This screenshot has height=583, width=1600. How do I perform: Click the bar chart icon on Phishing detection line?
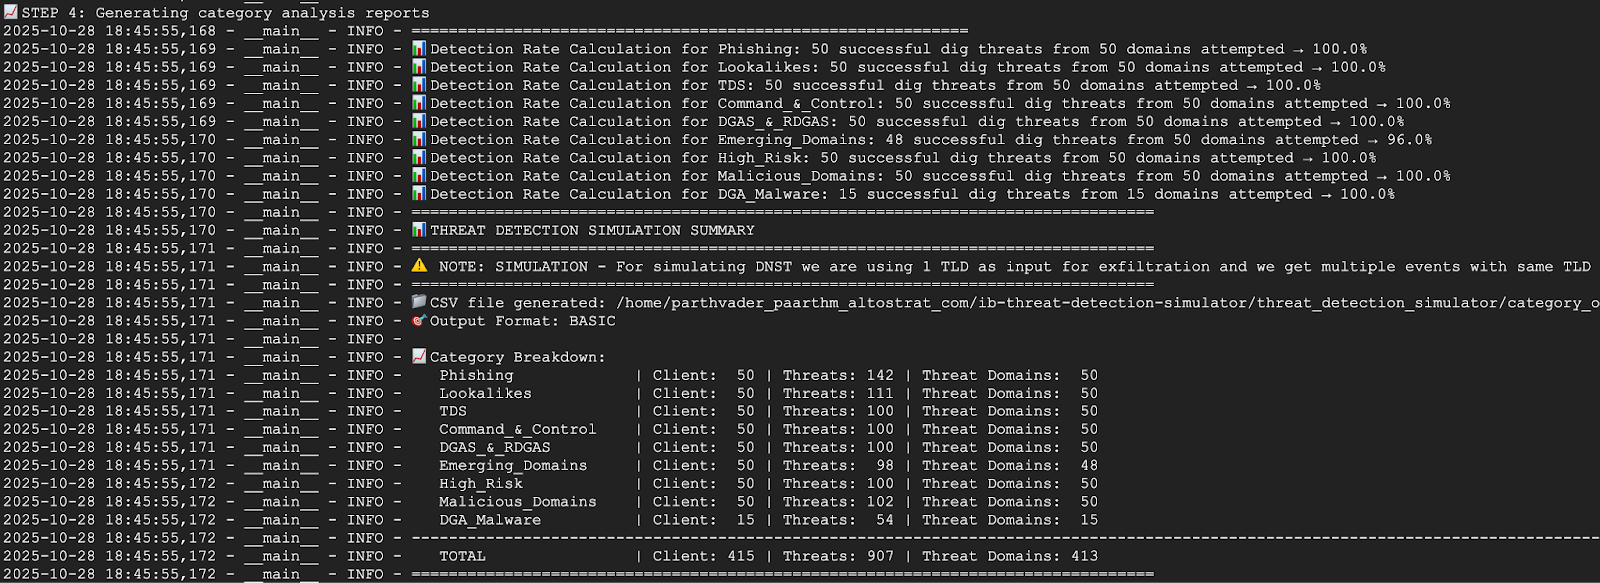tap(419, 49)
